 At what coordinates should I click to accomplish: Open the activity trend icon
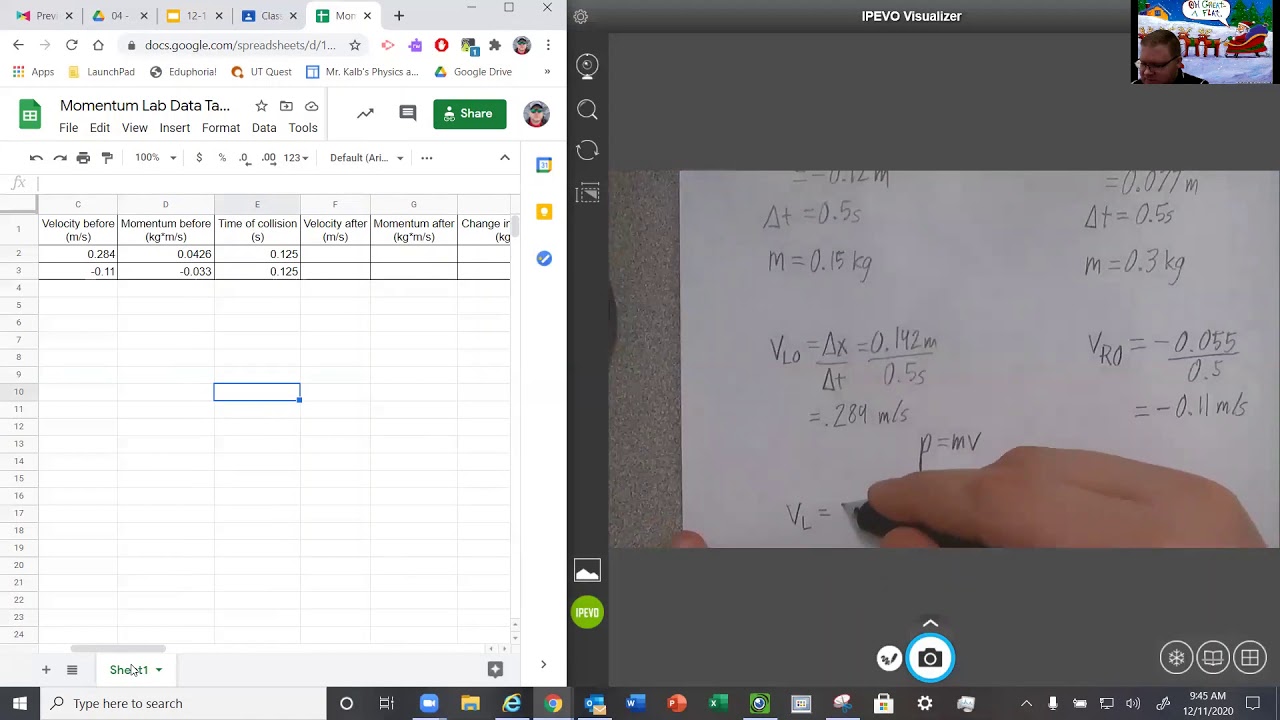[365, 113]
